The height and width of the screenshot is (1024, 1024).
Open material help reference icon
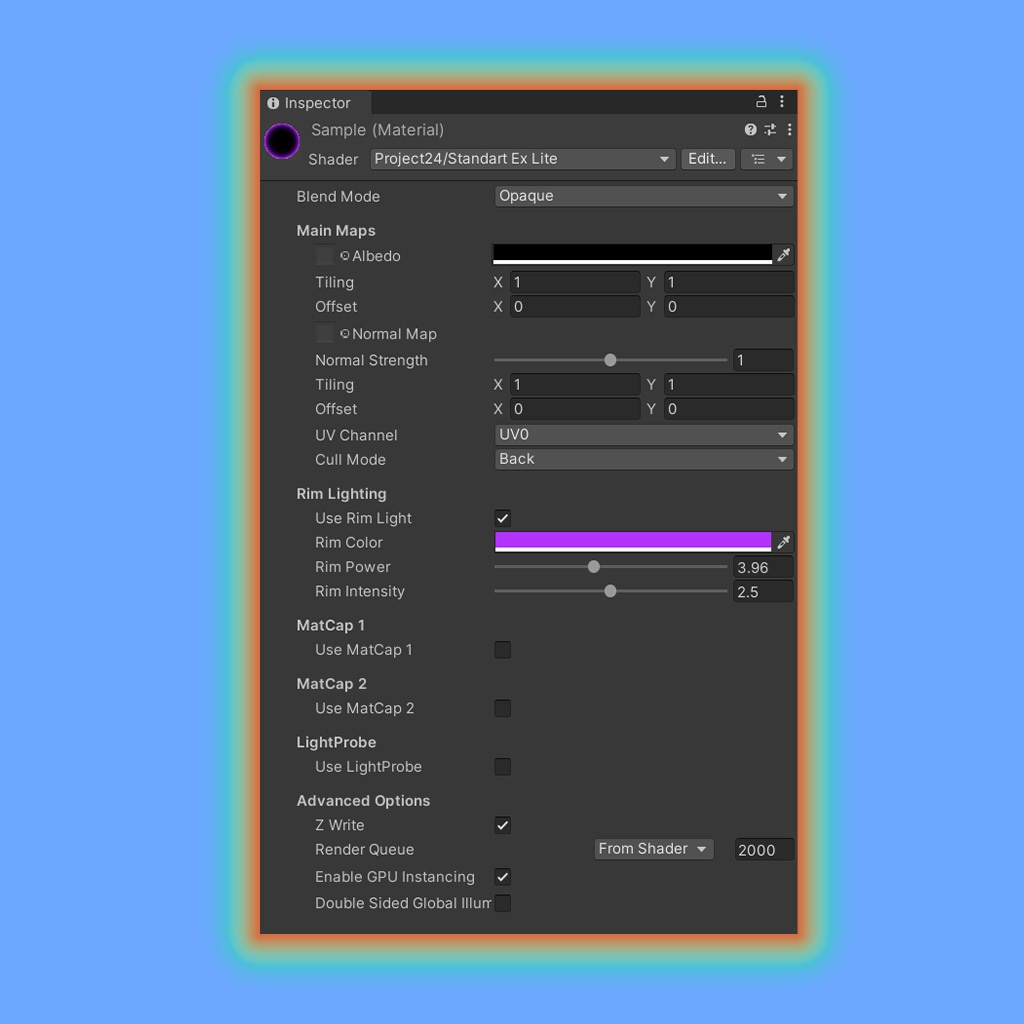[x=750, y=129]
